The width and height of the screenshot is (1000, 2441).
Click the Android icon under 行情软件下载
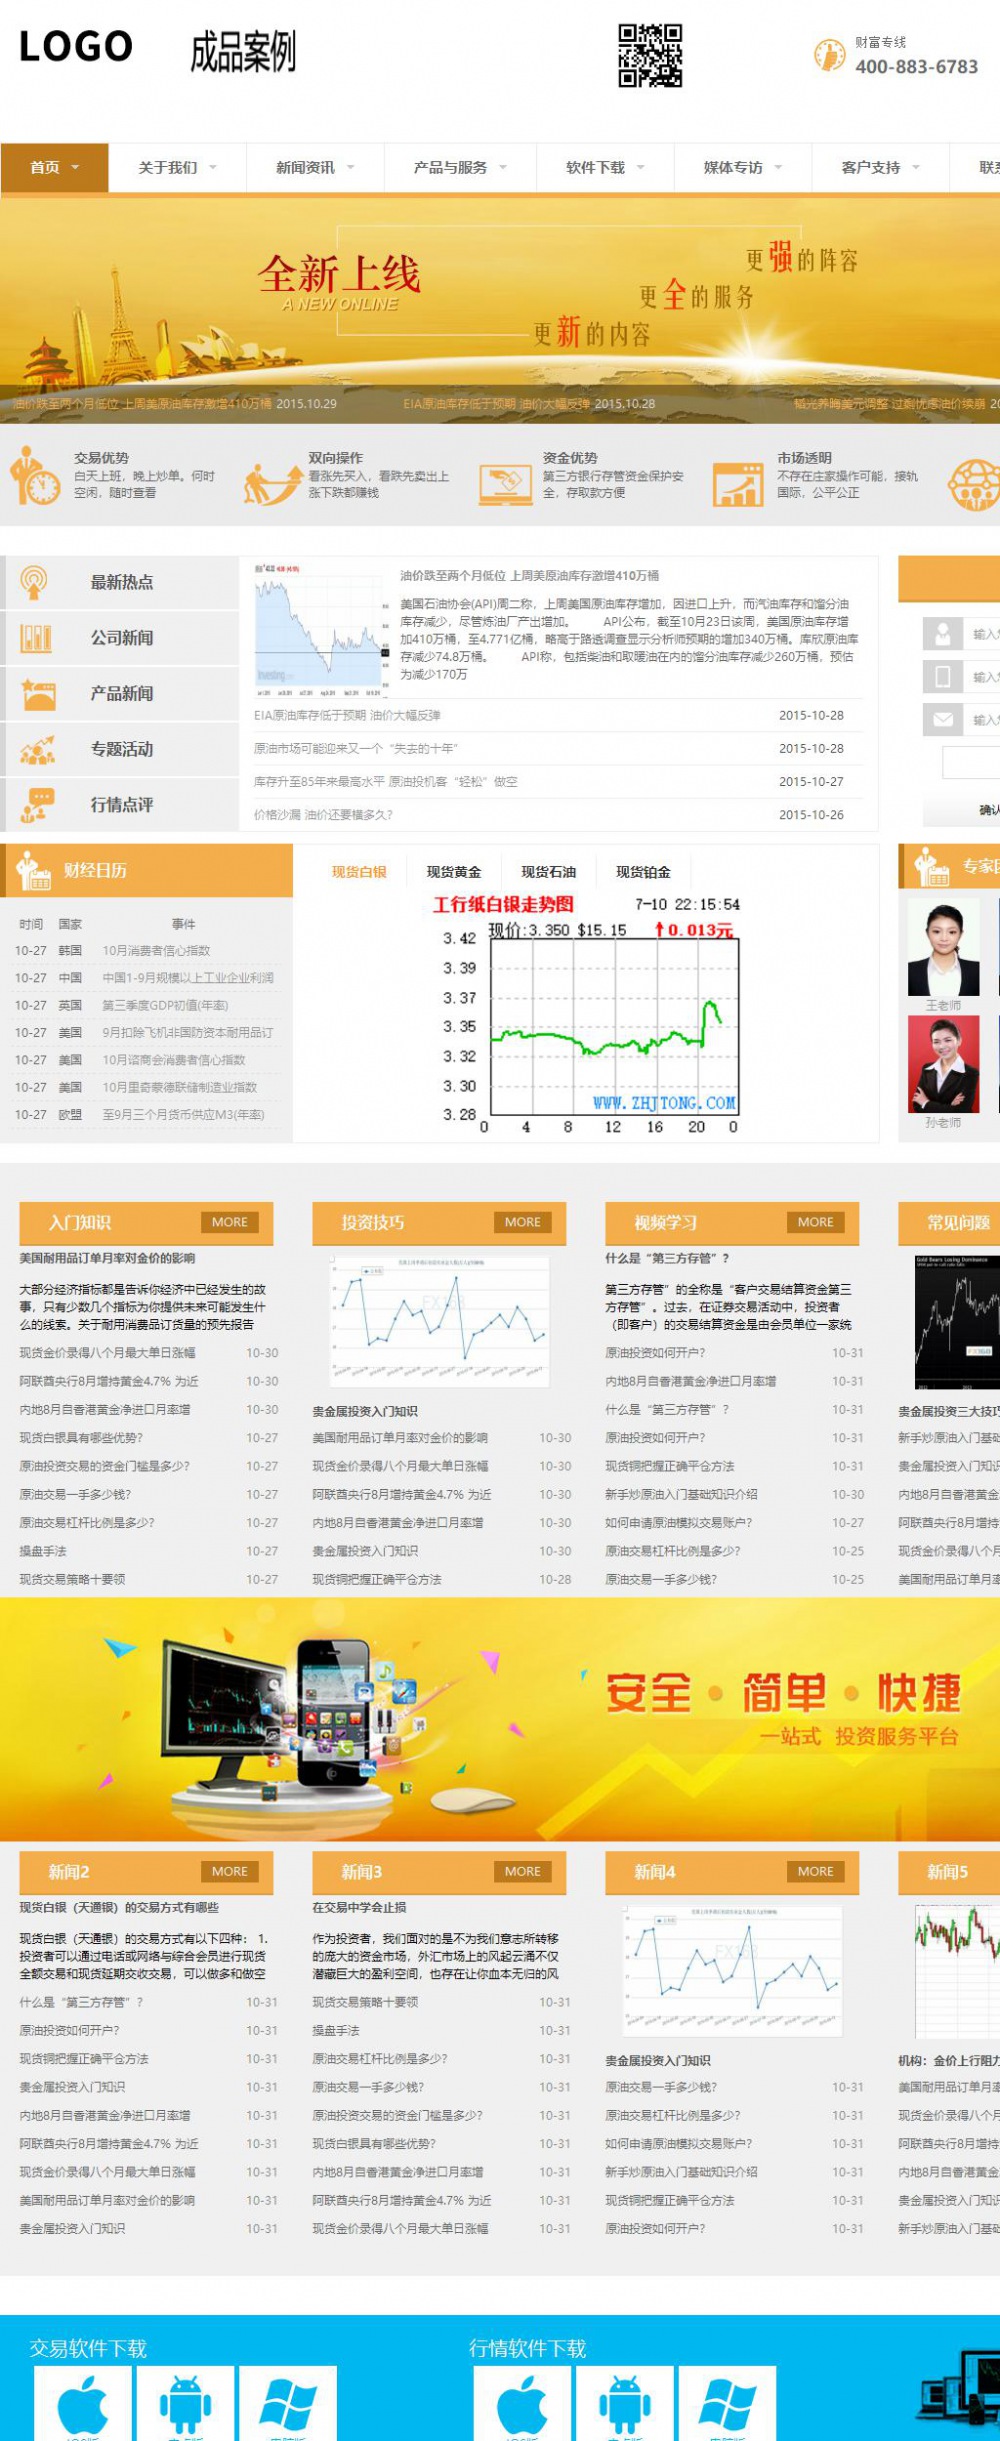(x=625, y=2405)
